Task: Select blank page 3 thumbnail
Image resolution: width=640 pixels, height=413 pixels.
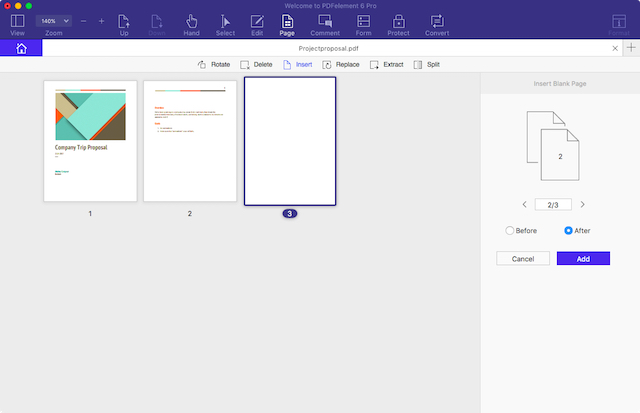Action: pyautogui.click(x=290, y=141)
